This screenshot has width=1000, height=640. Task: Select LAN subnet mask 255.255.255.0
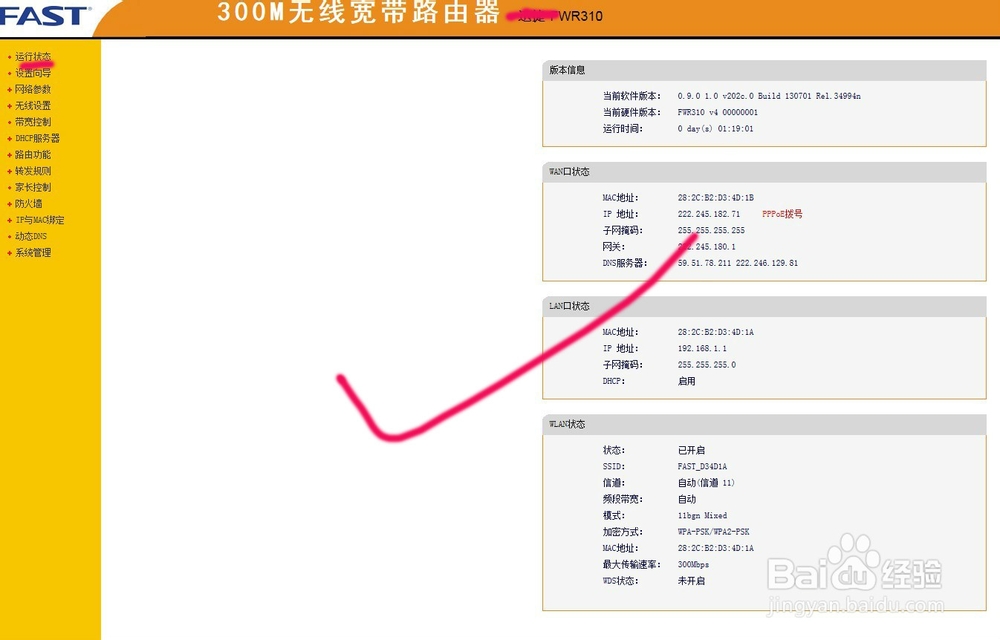[707, 365]
